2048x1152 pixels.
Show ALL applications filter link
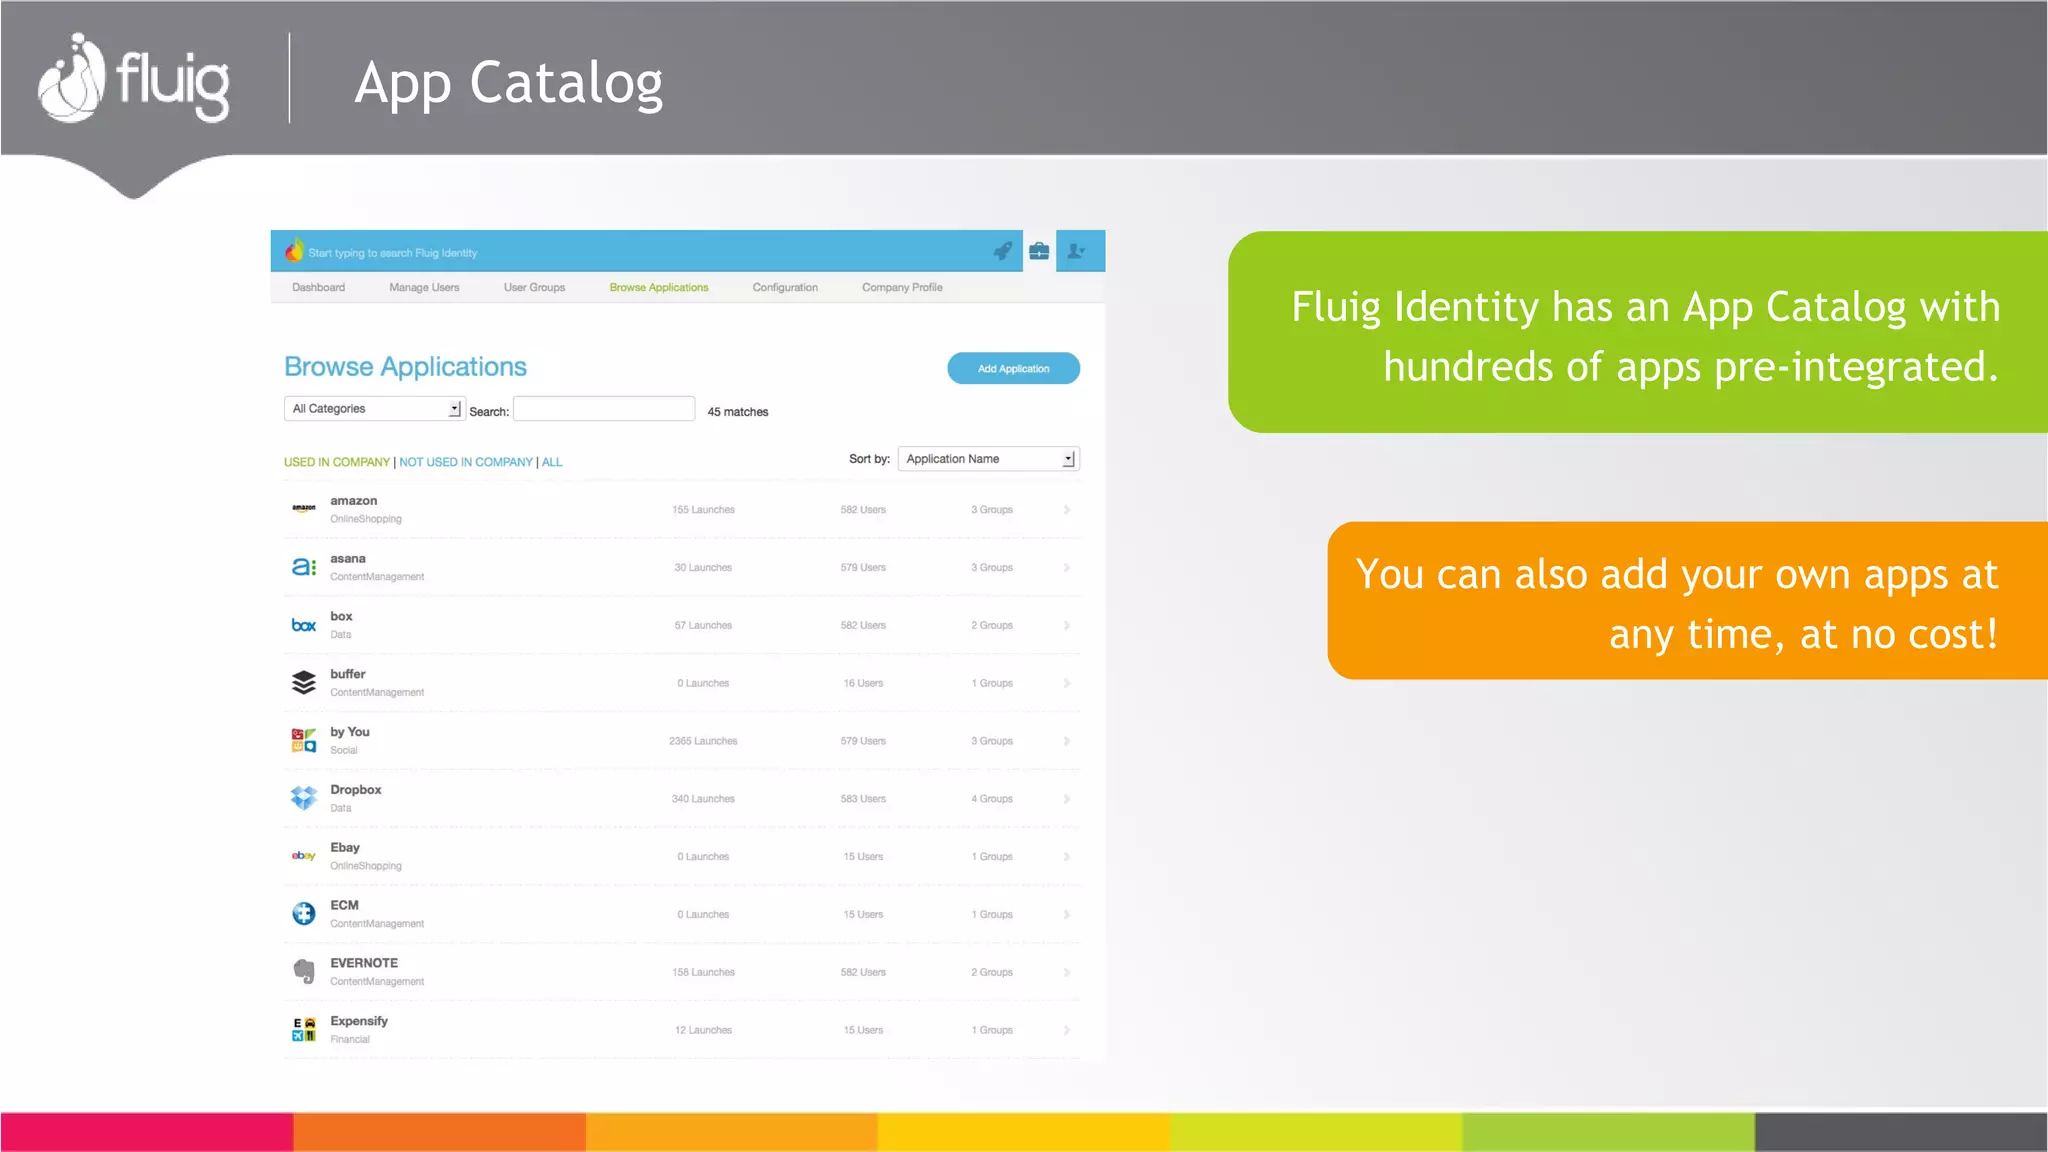552,462
